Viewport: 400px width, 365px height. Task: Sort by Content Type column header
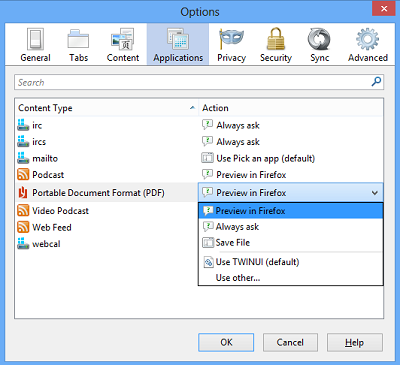tap(107, 108)
